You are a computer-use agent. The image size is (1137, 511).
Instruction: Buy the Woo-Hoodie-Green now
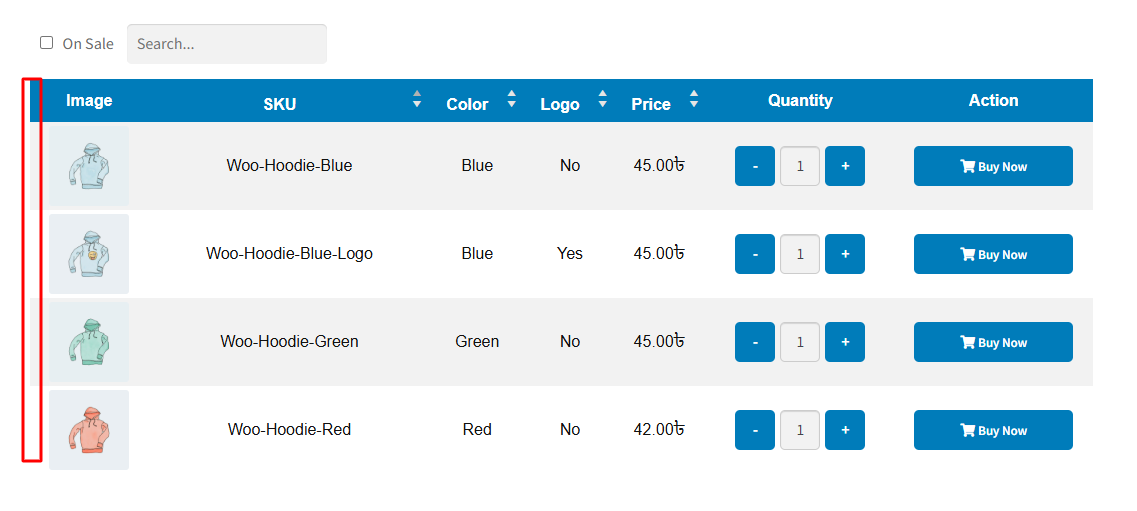coord(993,342)
